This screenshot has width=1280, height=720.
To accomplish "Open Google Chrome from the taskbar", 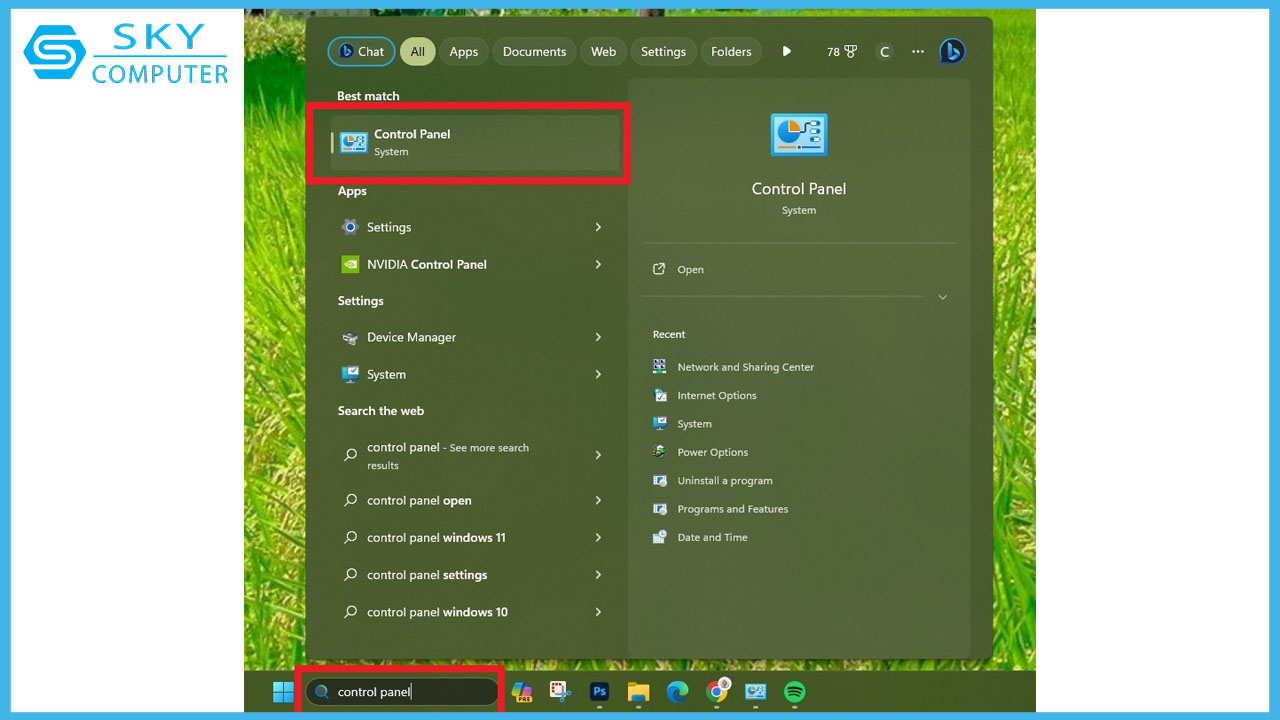I will [x=716, y=692].
